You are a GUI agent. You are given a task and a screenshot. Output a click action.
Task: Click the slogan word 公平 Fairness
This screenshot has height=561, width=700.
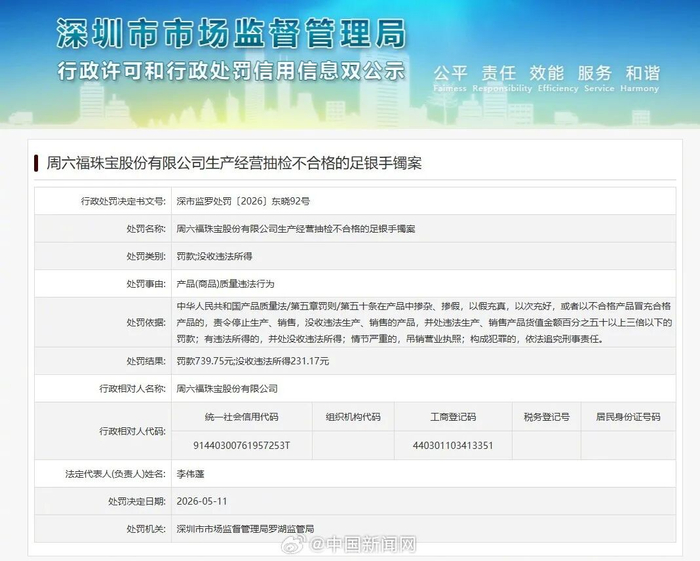pyautogui.click(x=450, y=79)
